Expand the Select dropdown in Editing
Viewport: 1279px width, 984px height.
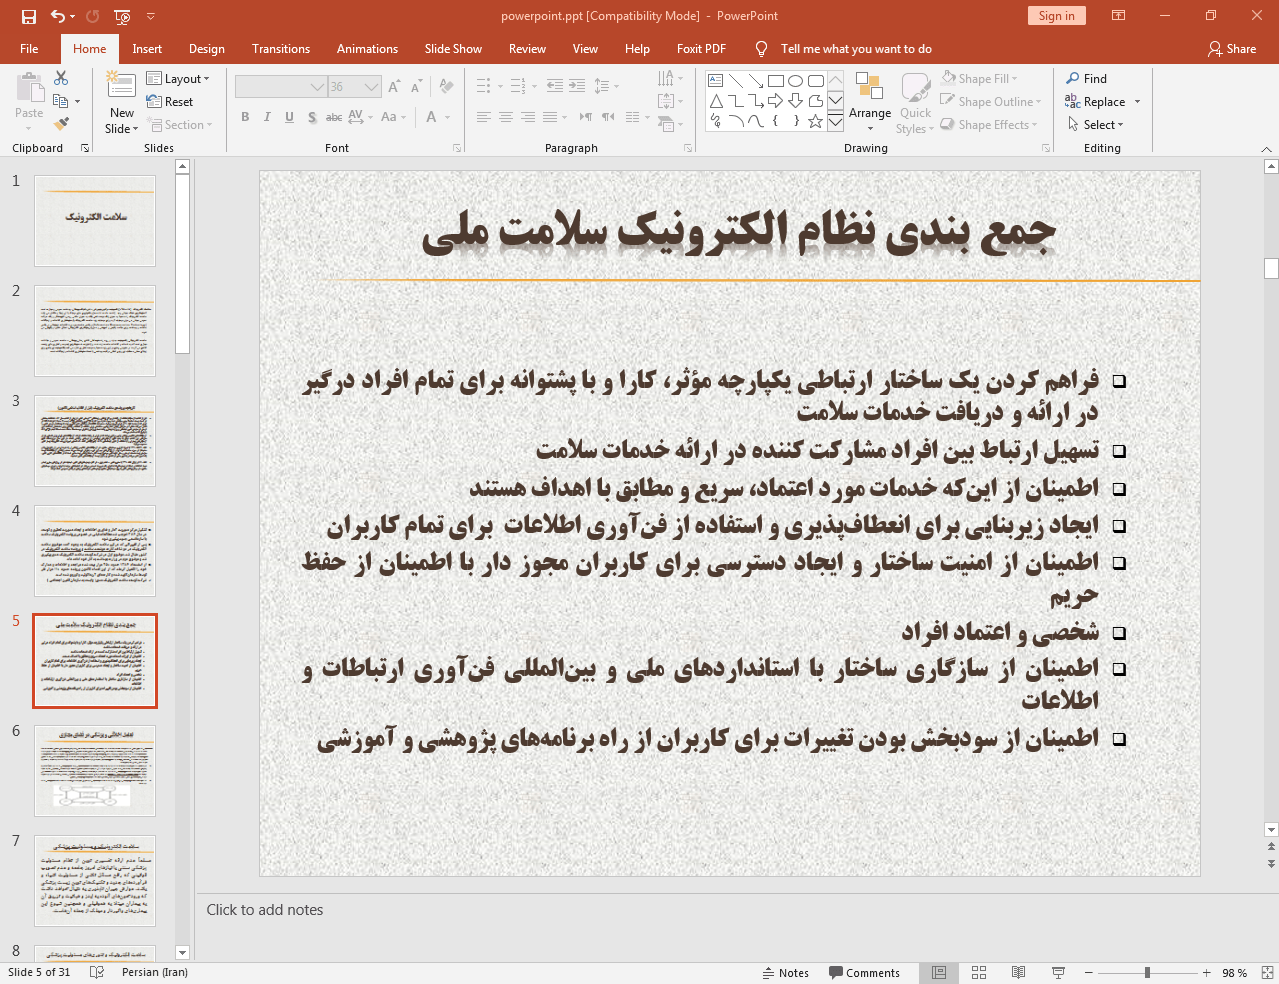pos(1097,125)
